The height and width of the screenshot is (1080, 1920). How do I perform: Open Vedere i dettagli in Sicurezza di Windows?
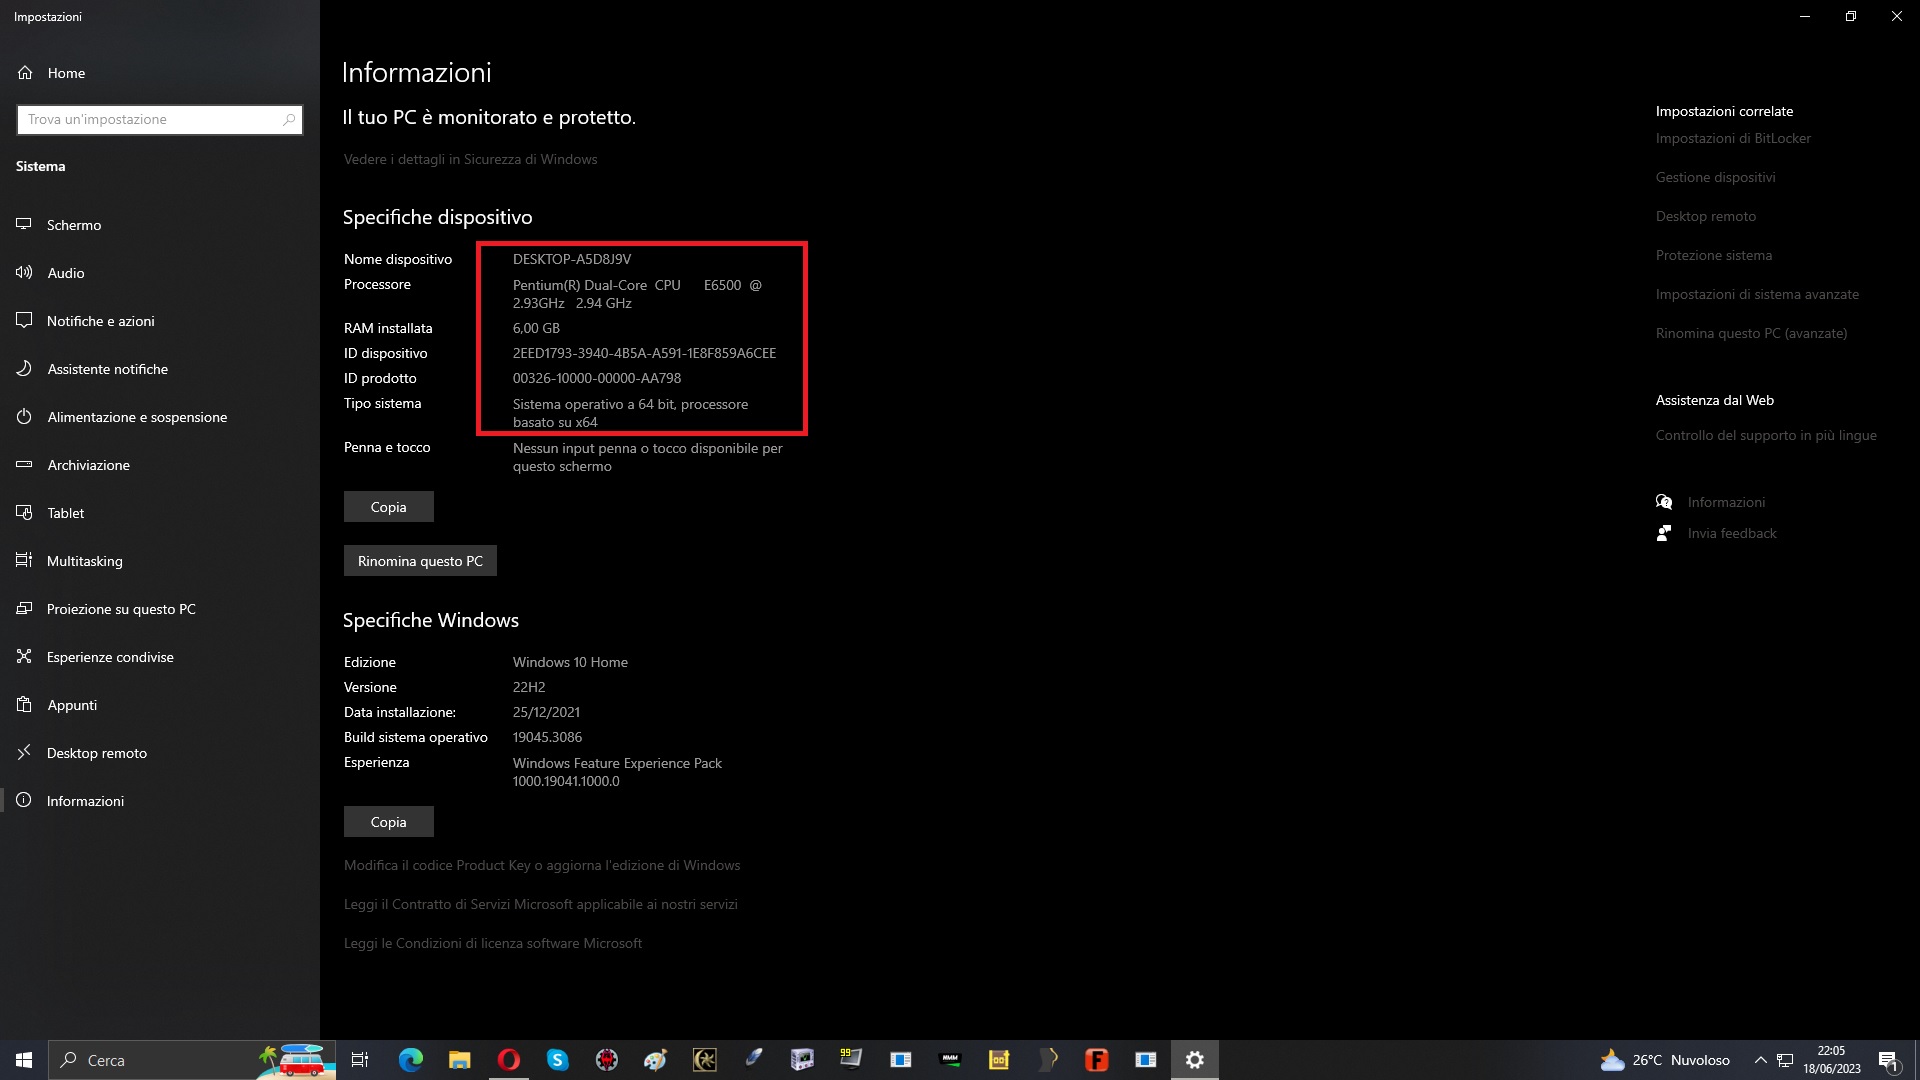click(x=470, y=159)
